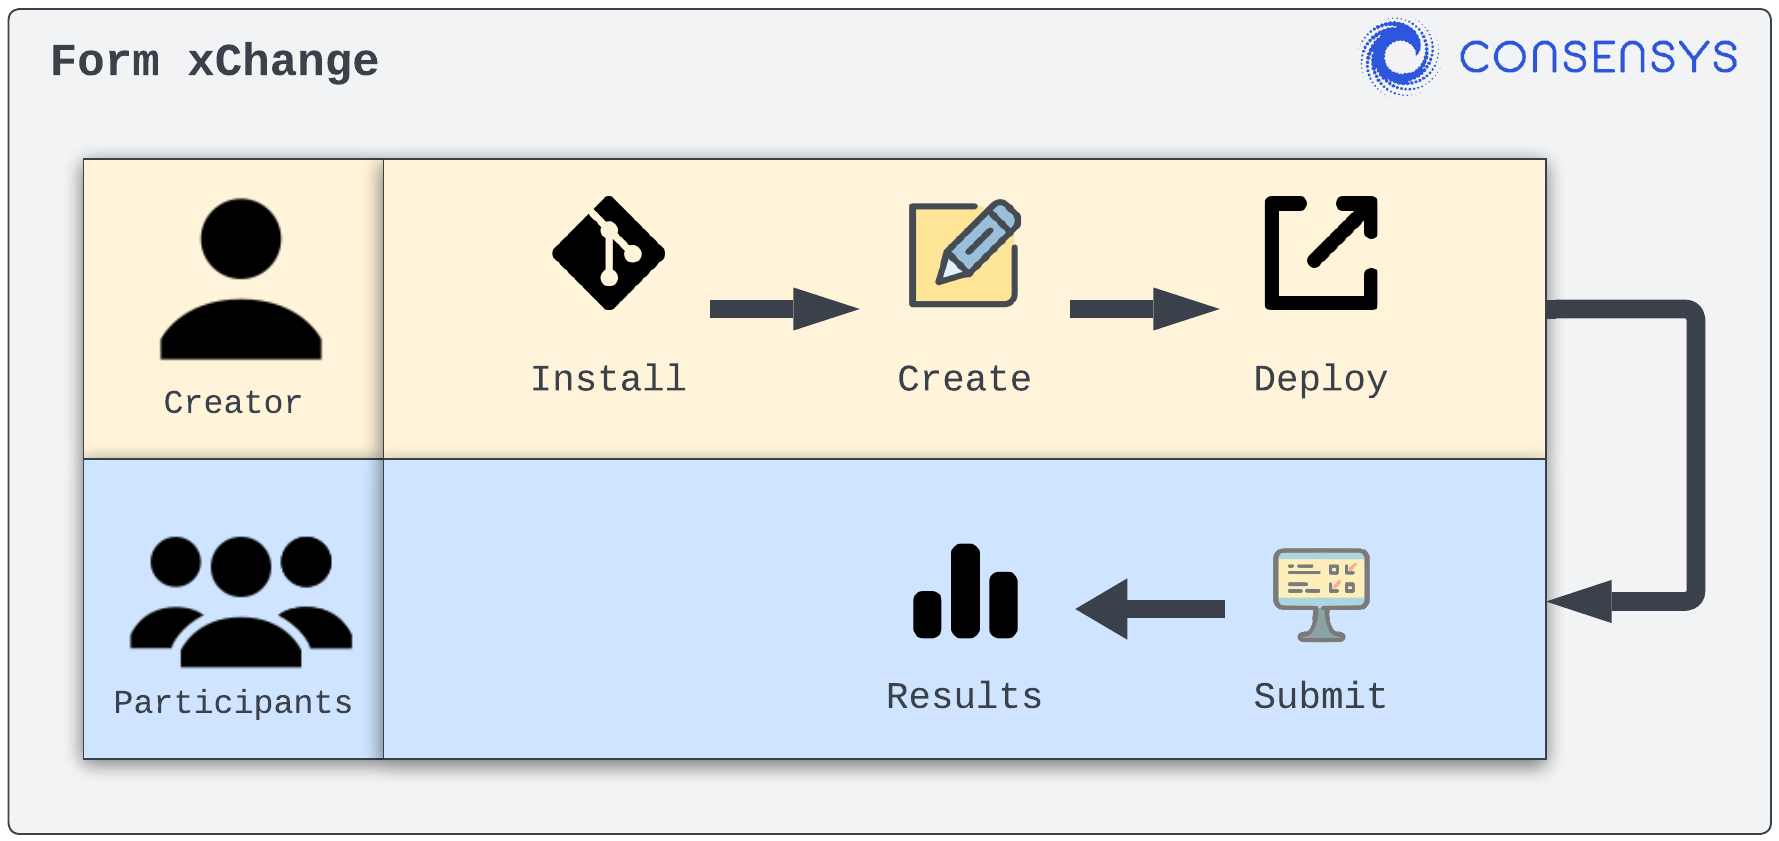
Task: Click the Deploy label text
Action: click(1320, 379)
